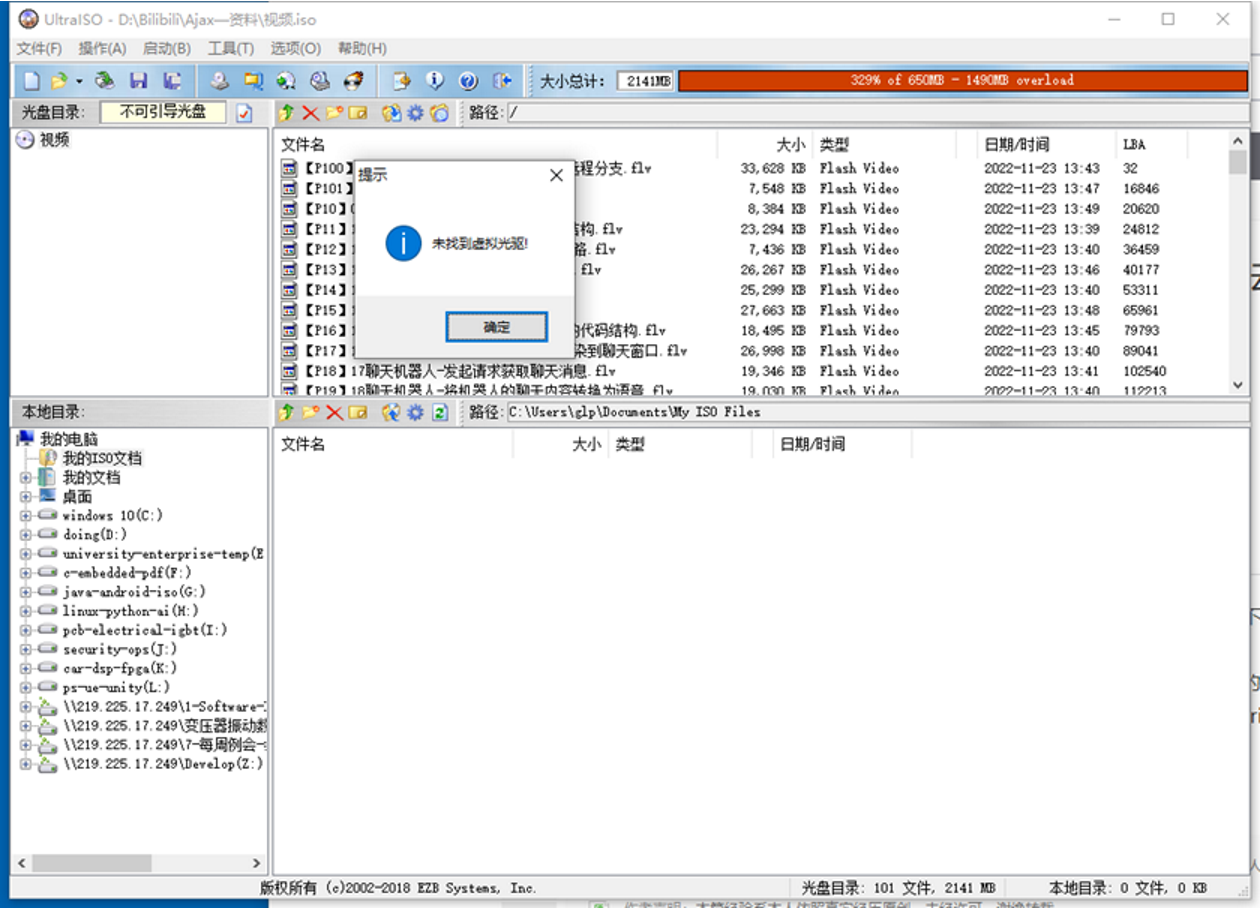
Task: Create new folder in the local pane toolbar
Action: coord(310,412)
